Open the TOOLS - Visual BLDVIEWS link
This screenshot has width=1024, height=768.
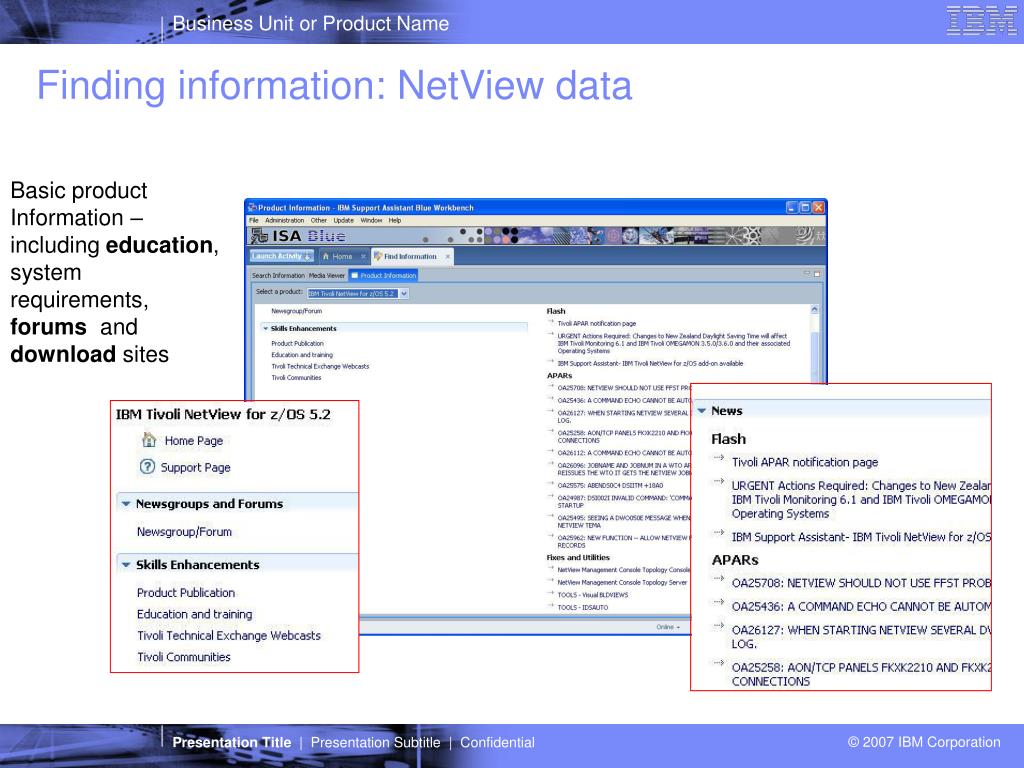click(592, 595)
